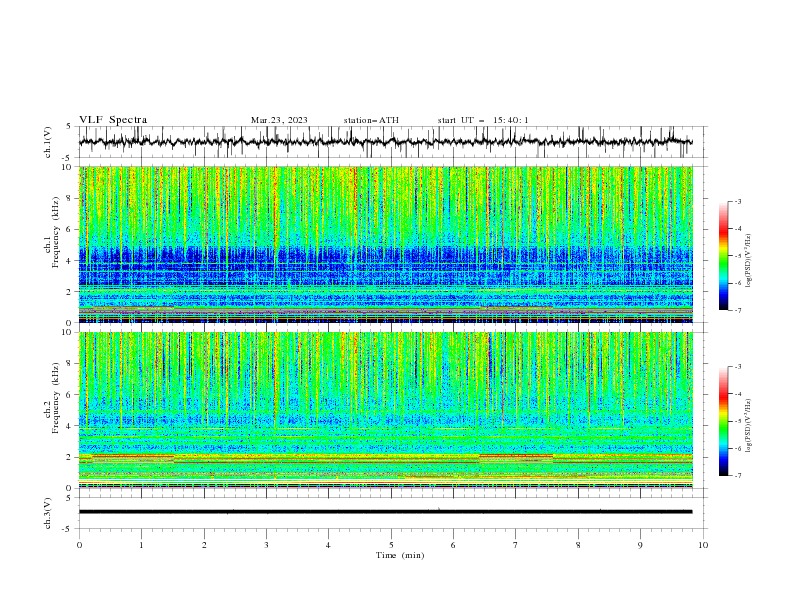Screen dimensions: 792x612
Task: Click the time axis tick label "6"
Action: coord(453,545)
